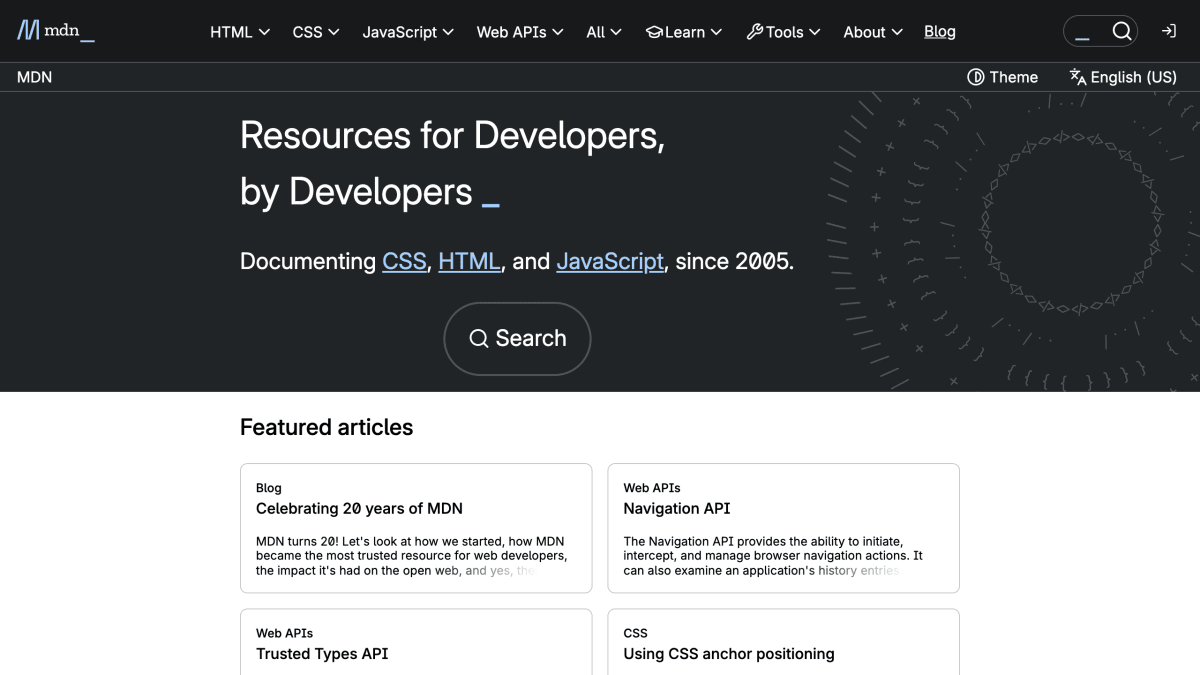Click the Web APIs tag above Trusted Types

pos(285,633)
